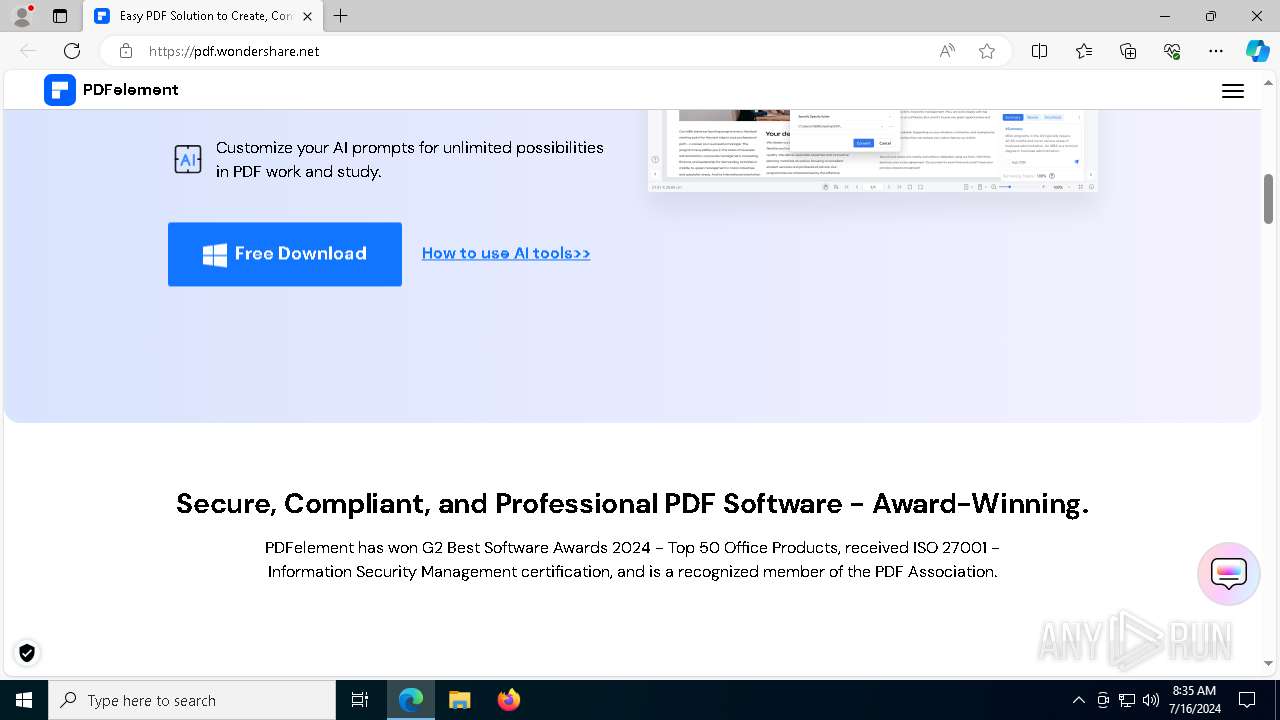This screenshot has height=720, width=1280.
Task: Click the G2 Best Software Awards paragraph
Action: click(632, 560)
